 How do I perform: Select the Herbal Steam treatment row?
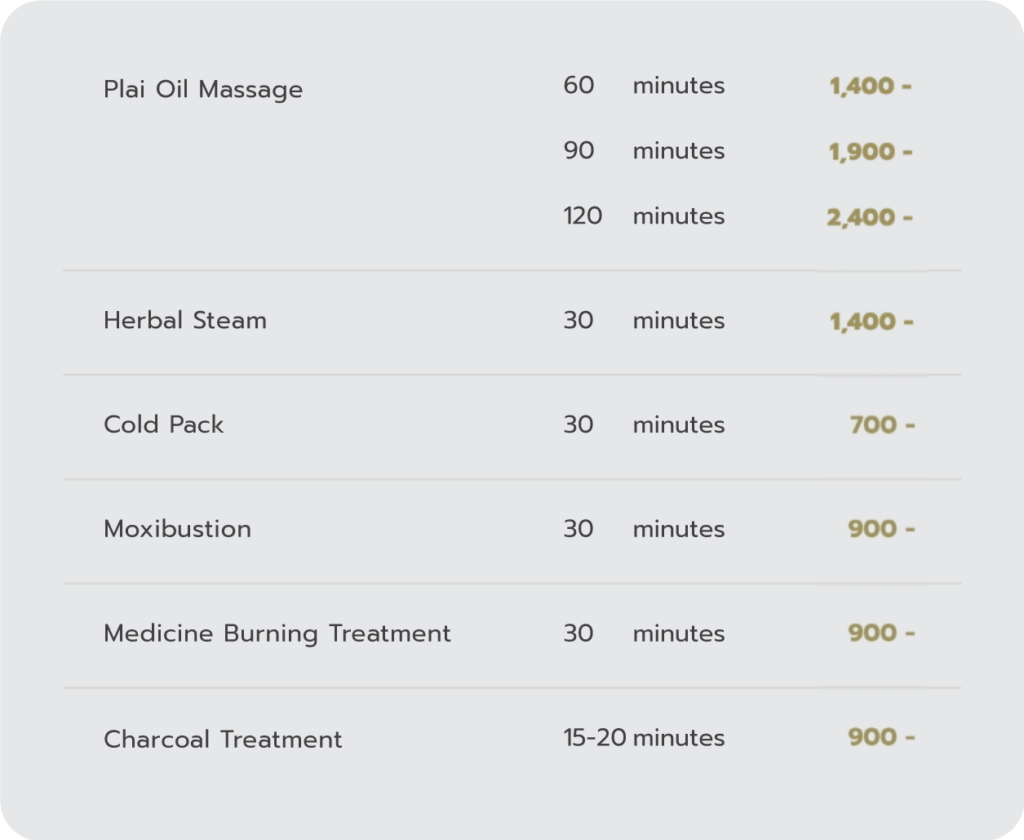pos(185,321)
